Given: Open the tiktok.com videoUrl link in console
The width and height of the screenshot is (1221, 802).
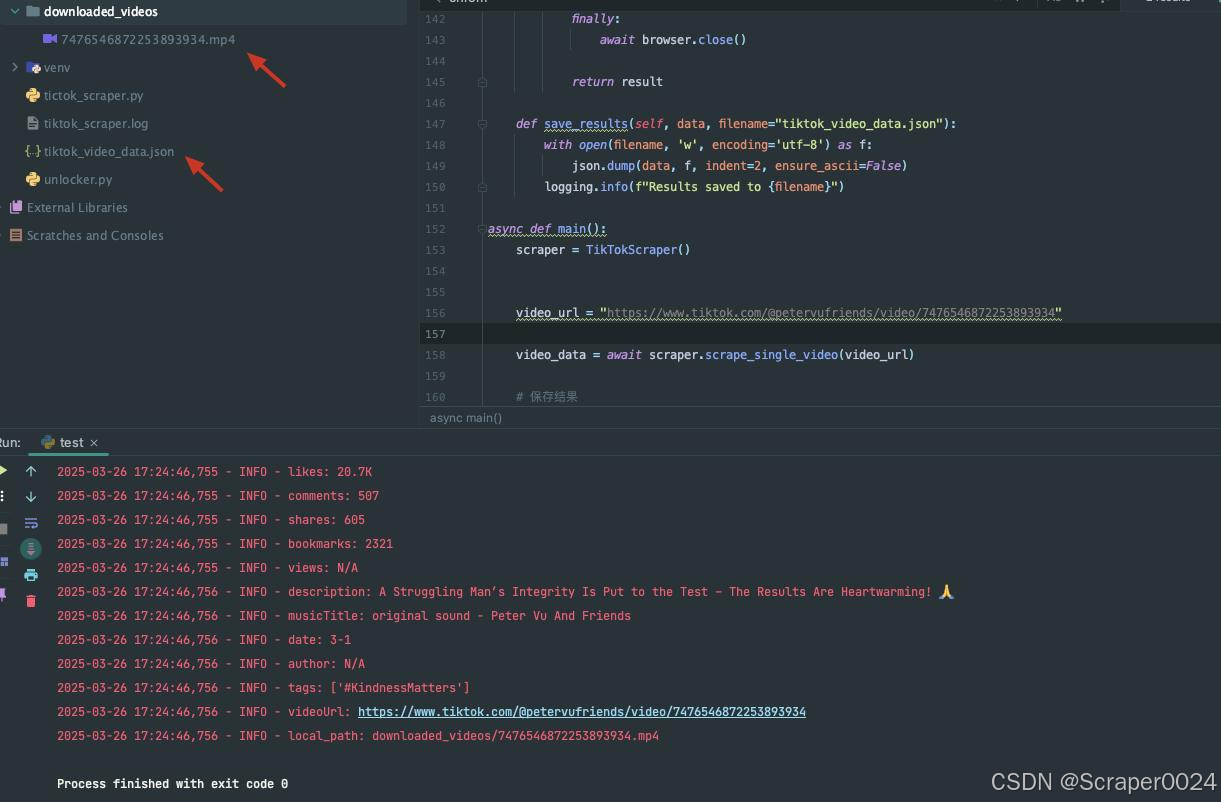Looking at the screenshot, I should [582, 712].
